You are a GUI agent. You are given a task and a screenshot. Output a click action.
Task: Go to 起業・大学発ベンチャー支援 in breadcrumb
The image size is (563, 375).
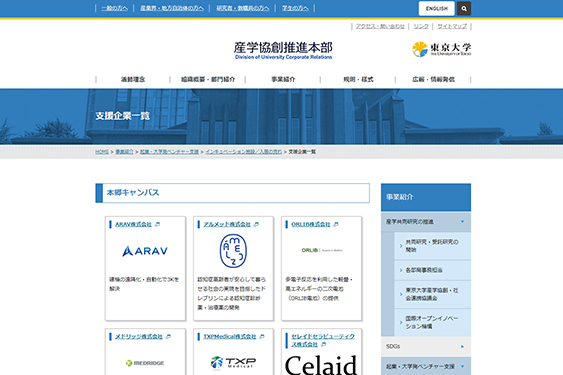(x=169, y=152)
